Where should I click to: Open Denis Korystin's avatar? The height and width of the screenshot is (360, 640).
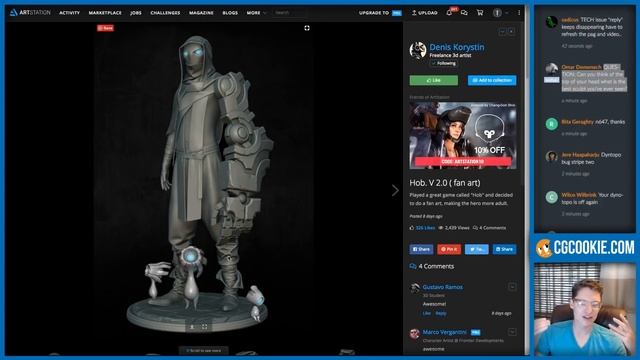pos(418,51)
